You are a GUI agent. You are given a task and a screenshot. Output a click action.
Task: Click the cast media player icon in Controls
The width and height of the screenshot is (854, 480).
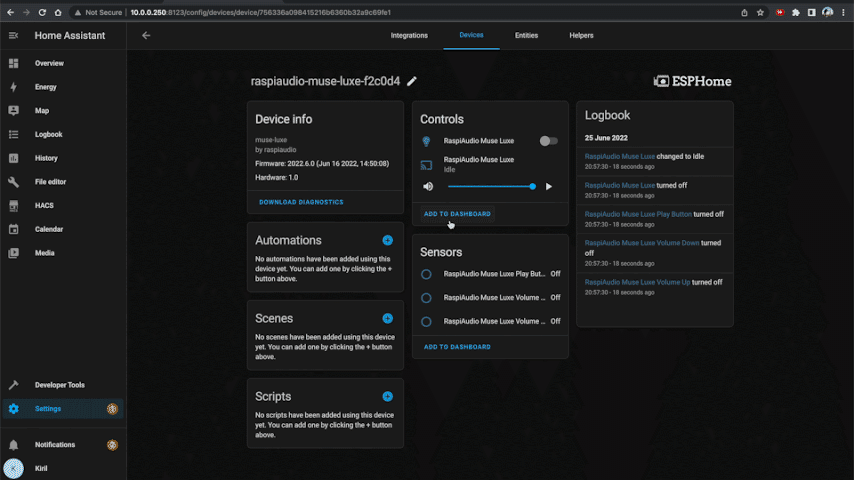click(x=426, y=165)
